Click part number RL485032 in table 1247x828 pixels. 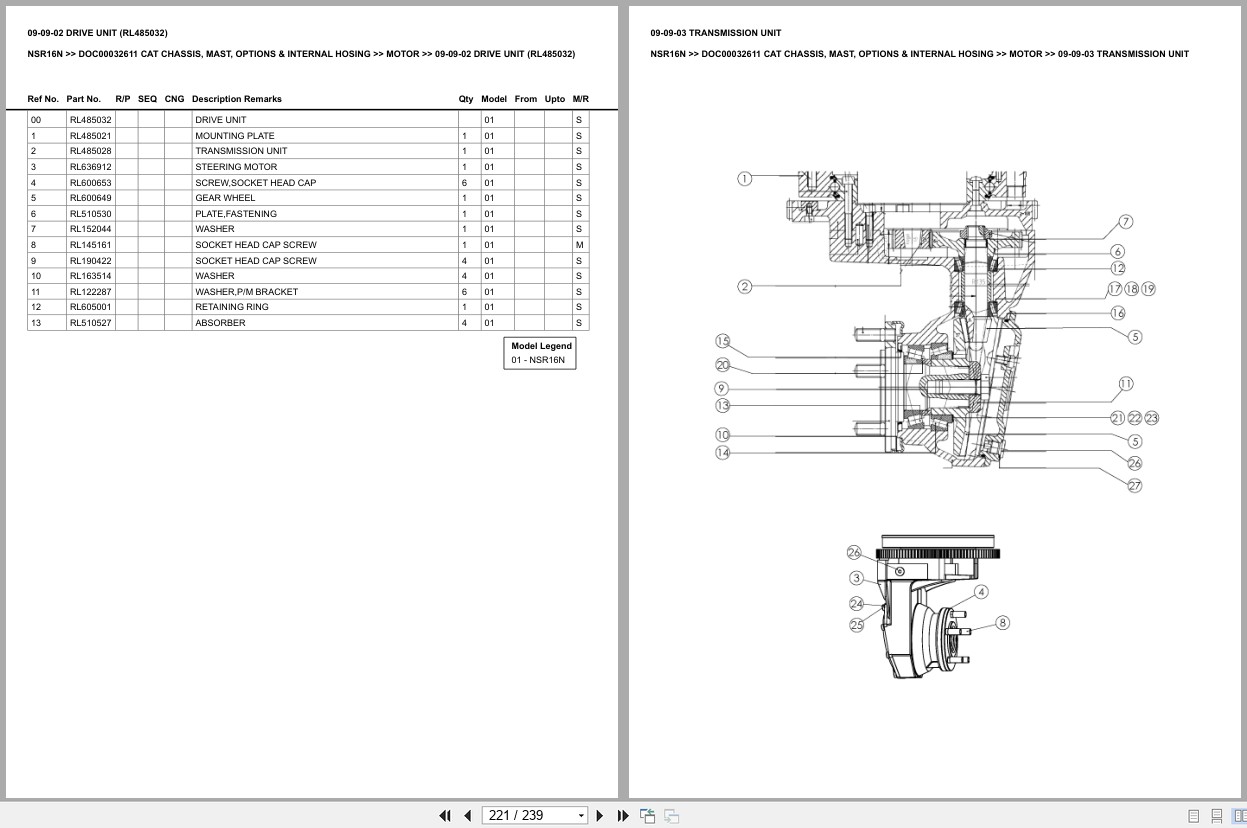[x=90, y=120]
